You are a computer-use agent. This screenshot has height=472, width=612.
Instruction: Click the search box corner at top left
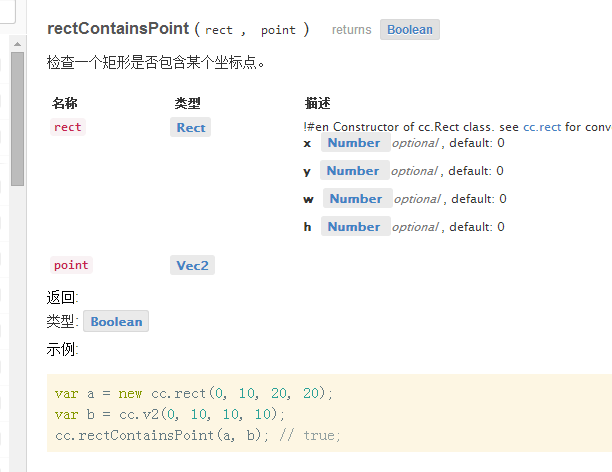pyautogui.click(x=7, y=12)
